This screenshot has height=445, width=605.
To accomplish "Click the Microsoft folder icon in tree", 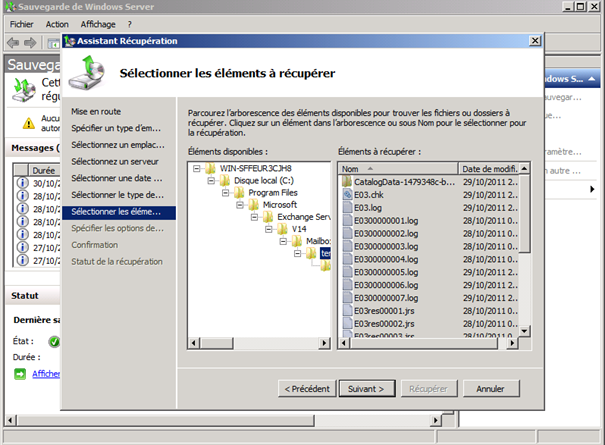I will point(253,205).
